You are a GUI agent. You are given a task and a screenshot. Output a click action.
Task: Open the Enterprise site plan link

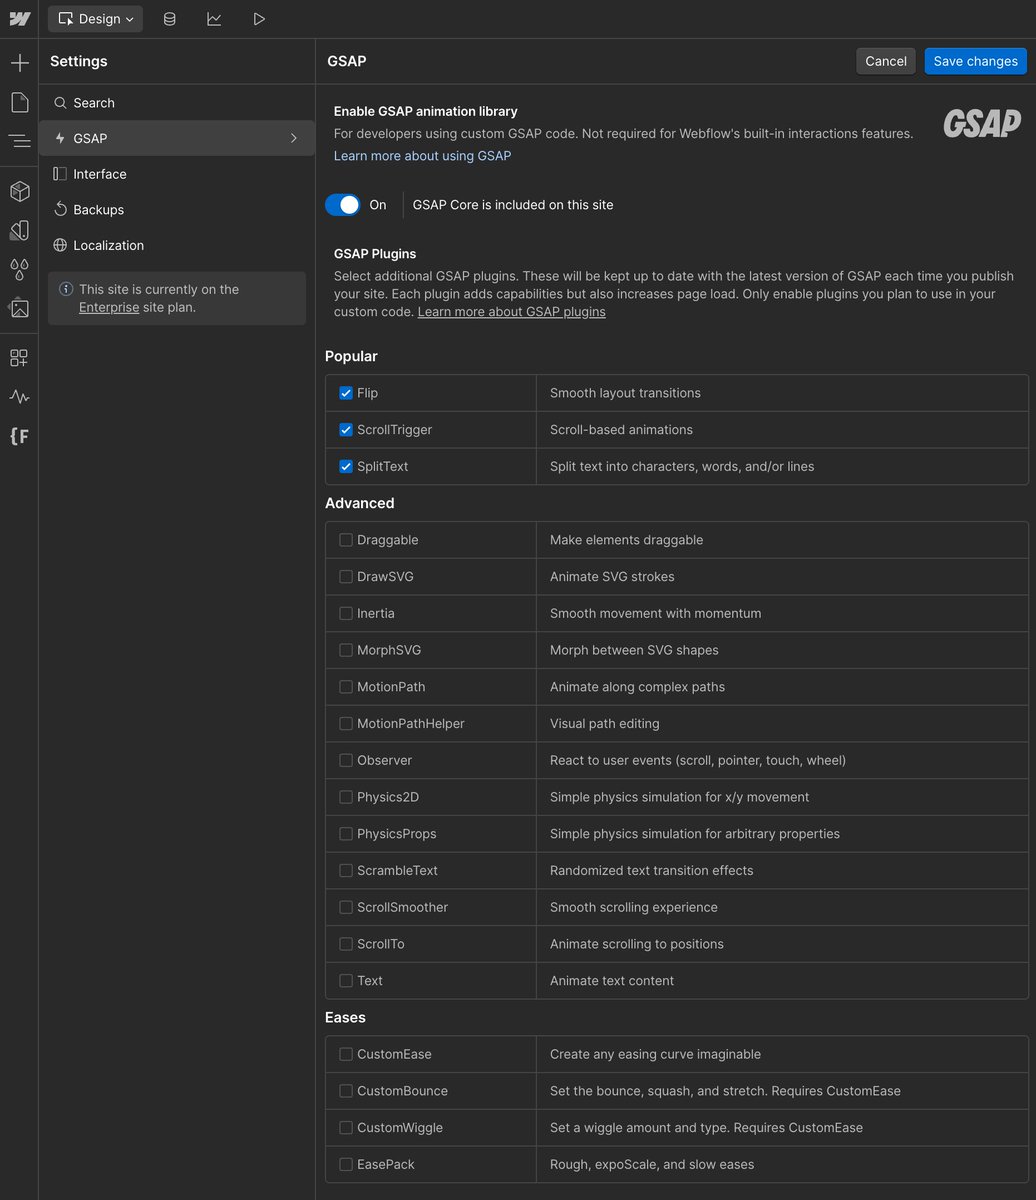pos(109,307)
